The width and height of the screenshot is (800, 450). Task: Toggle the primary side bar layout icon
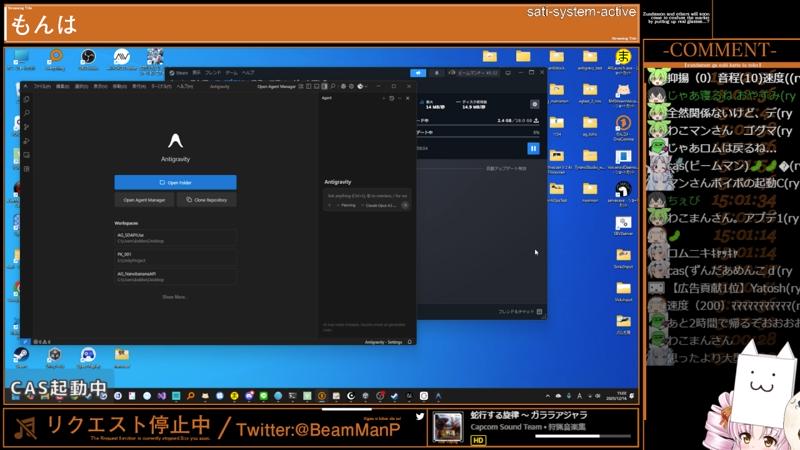[x=308, y=86]
